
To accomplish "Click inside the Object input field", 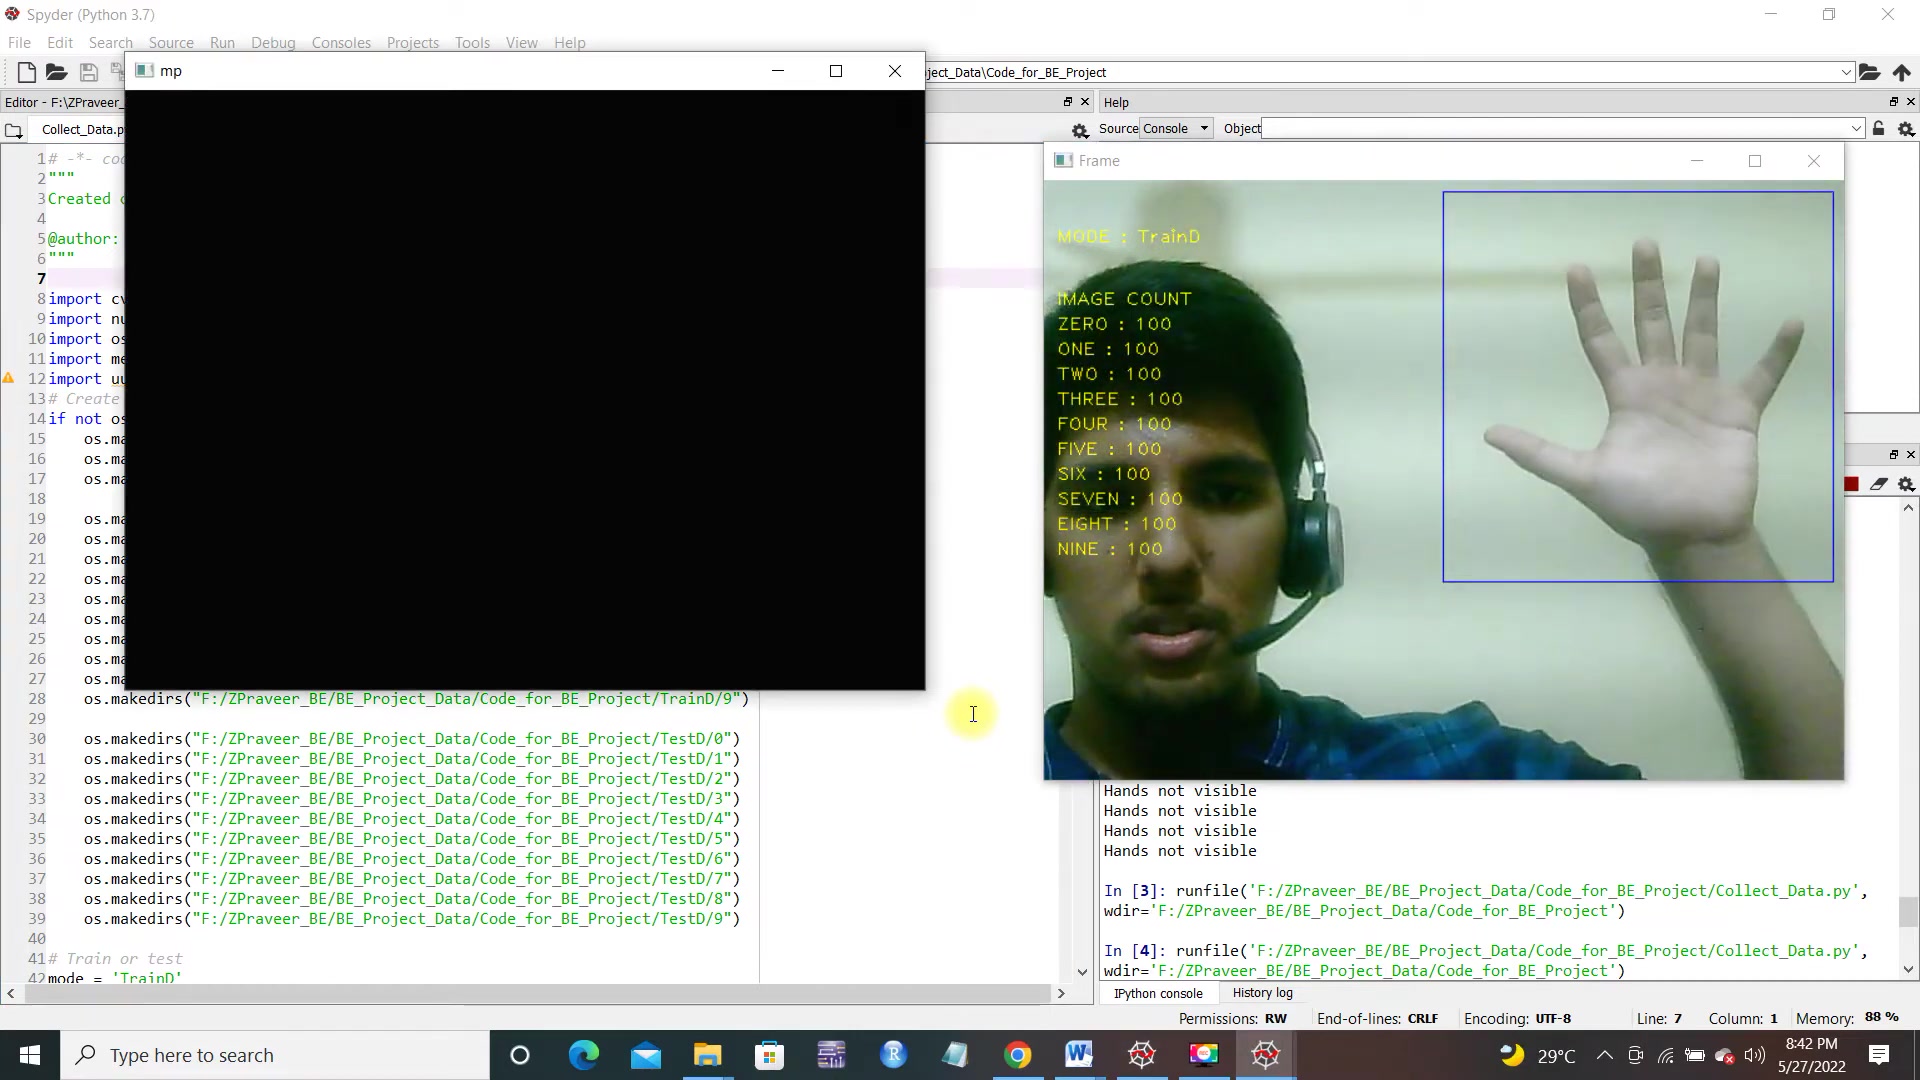I will (1554, 128).
